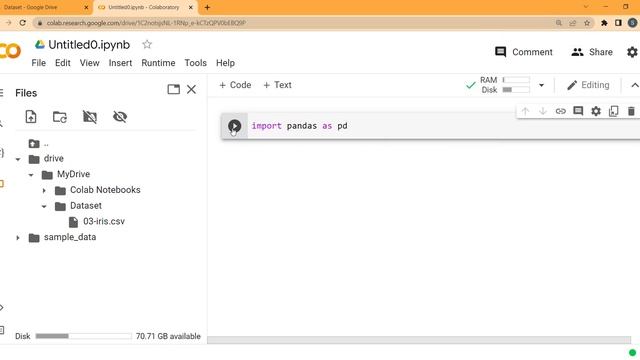
Task: Open the File menu
Action: 39,63
